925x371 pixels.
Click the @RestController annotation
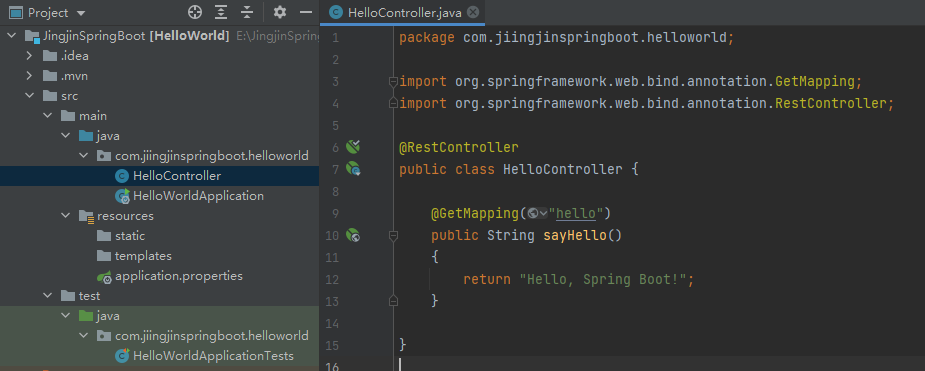click(x=458, y=147)
